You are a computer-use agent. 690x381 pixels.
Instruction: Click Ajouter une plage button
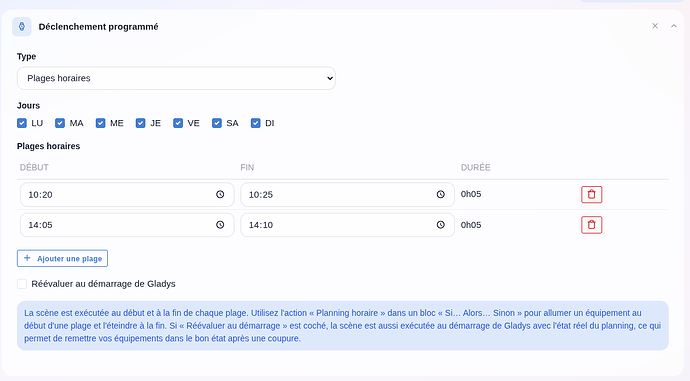tap(62, 258)
